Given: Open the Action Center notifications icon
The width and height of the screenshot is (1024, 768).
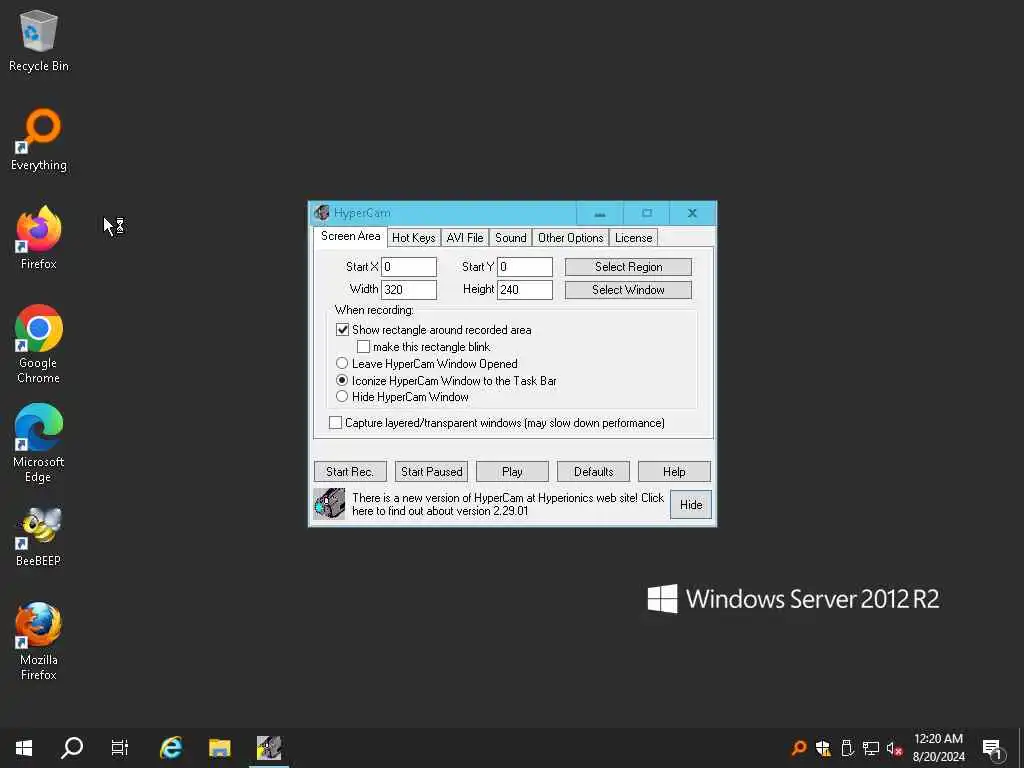Looking at the screenshot, I should pos(993,749).
